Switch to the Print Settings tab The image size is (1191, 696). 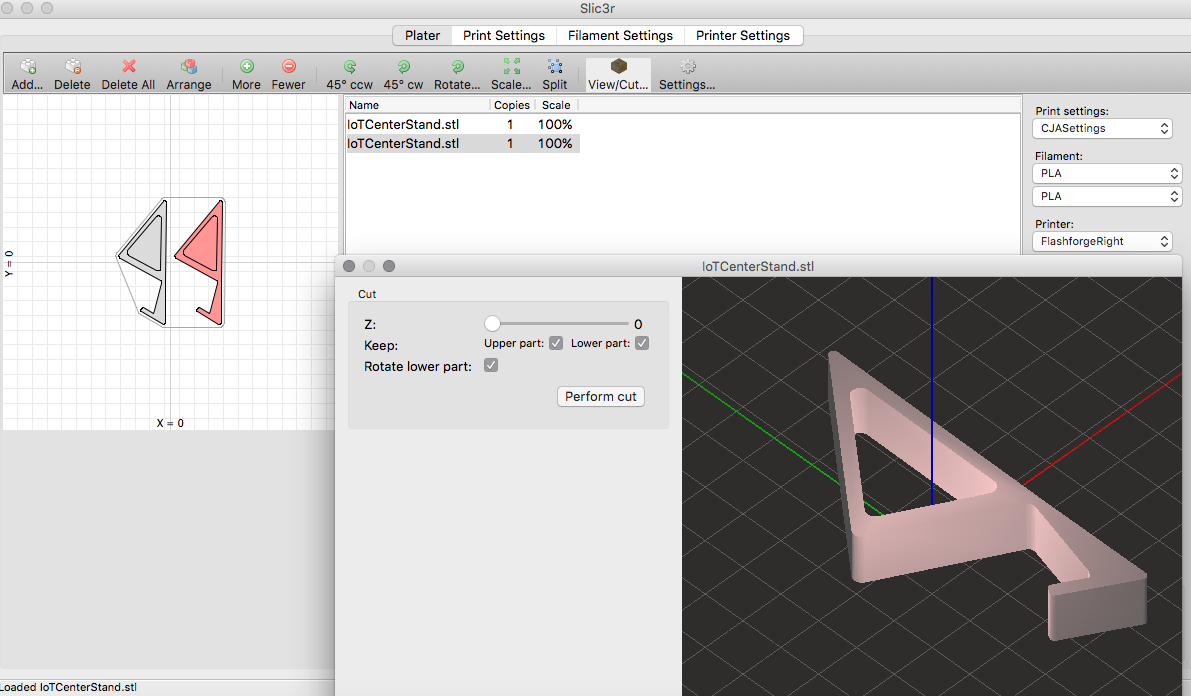[x=504, y=36]
